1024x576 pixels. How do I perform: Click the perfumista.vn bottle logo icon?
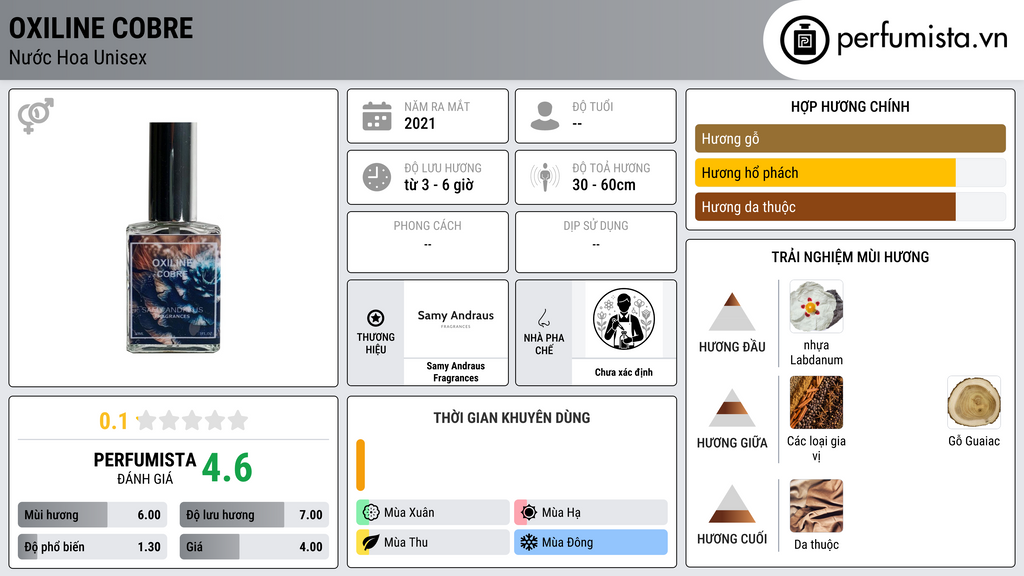804,40
